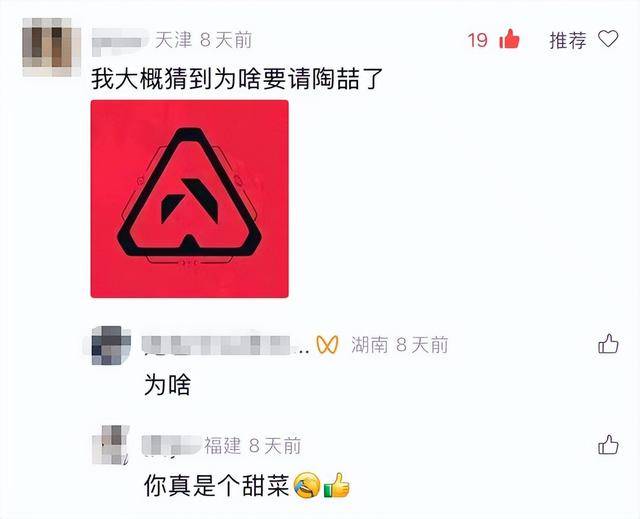640x519 pixels.
Task: Like the top comment with red thumbs-up
Action: click(x=509, y=39)
